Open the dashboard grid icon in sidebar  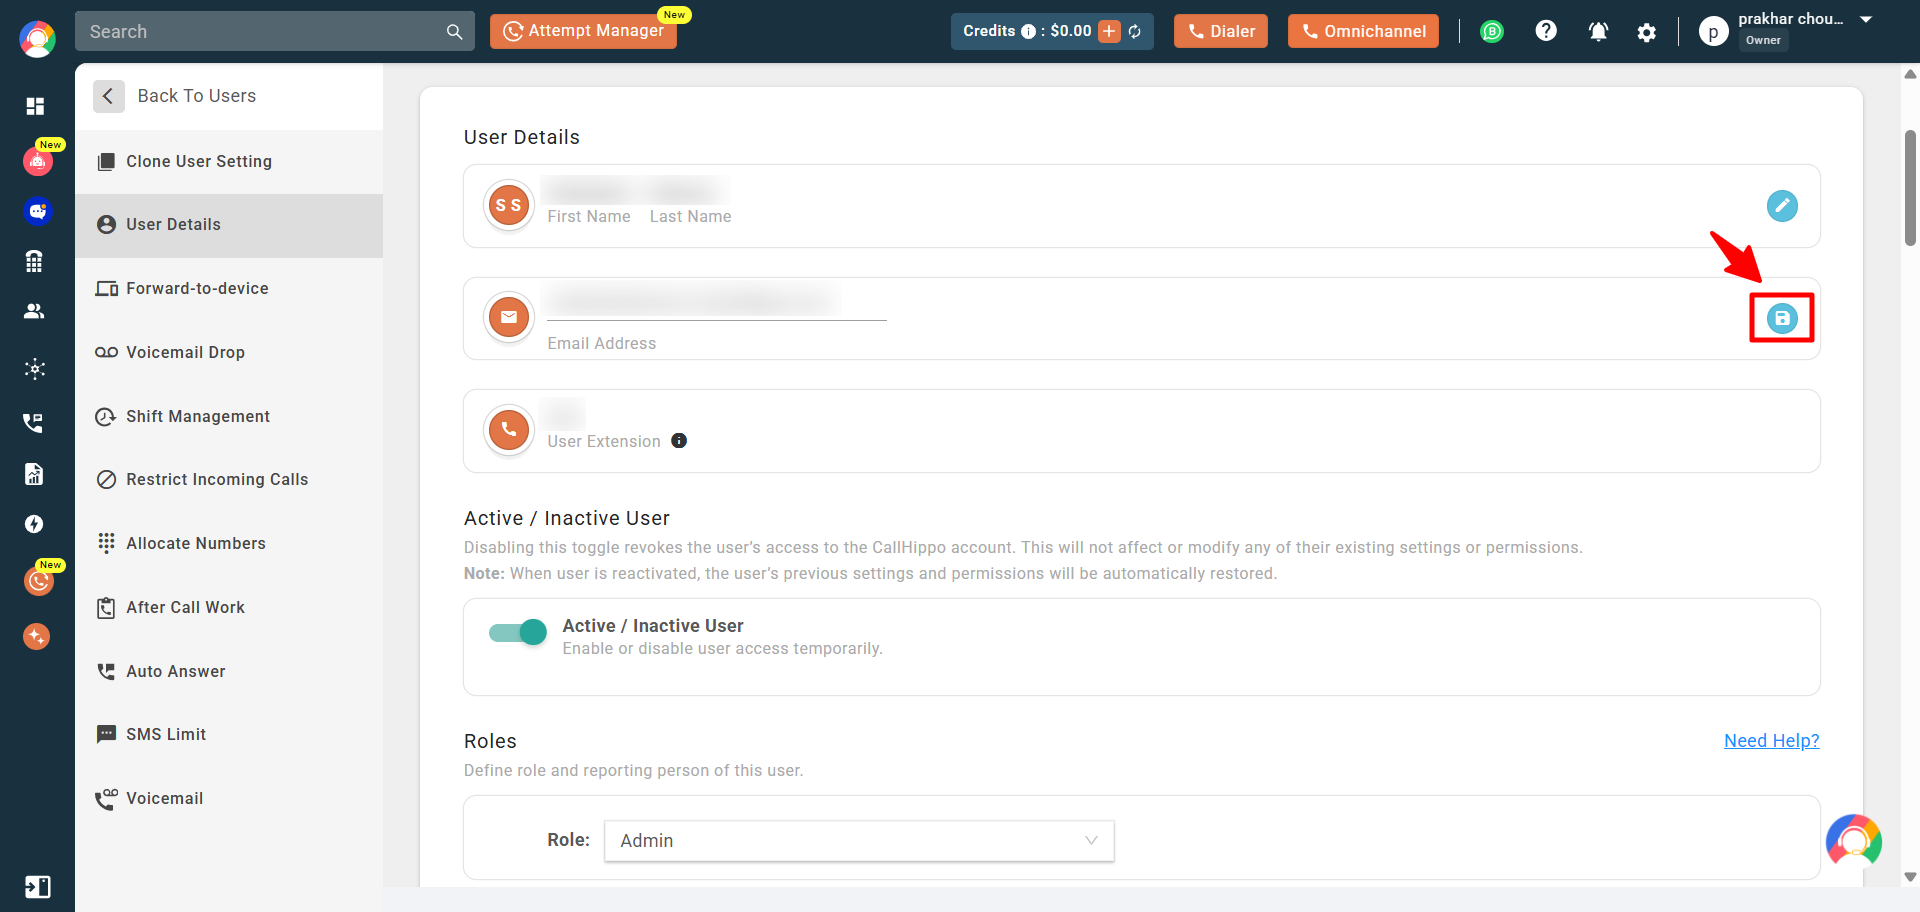(35, 106)
